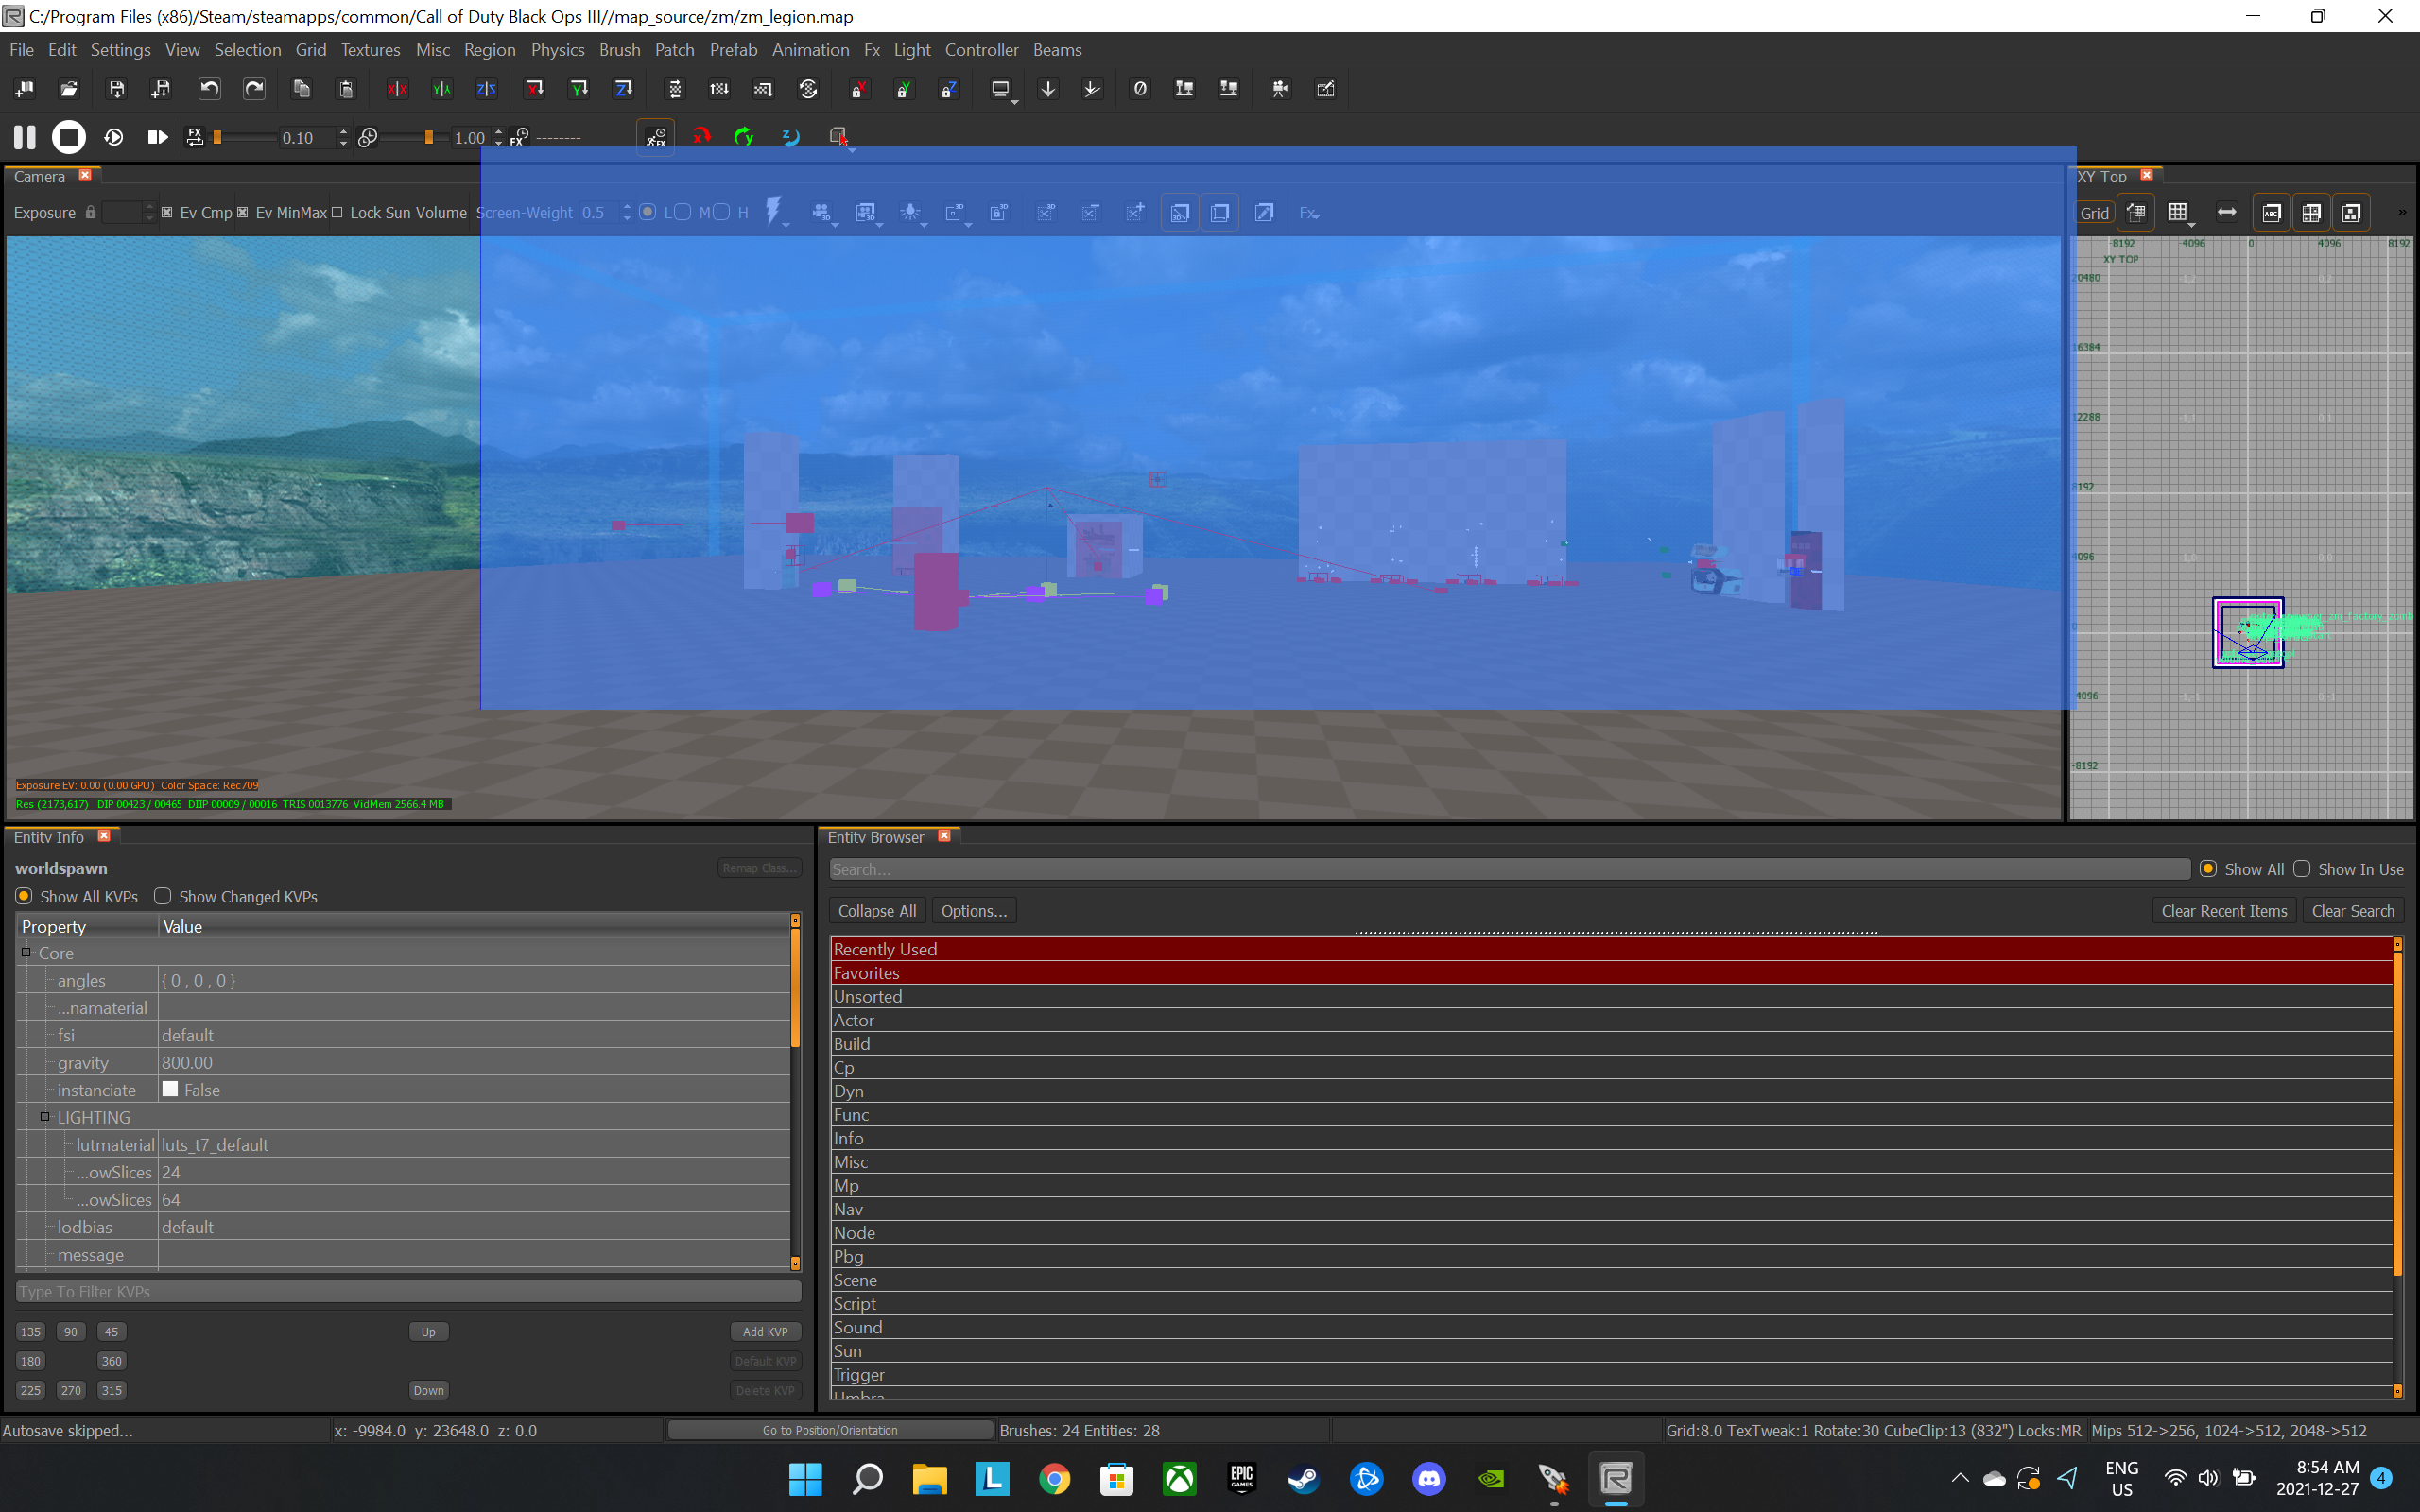This screenshot has height=1512, width=2420.
Task: Stop the FX playback
Action: point(69,137)
